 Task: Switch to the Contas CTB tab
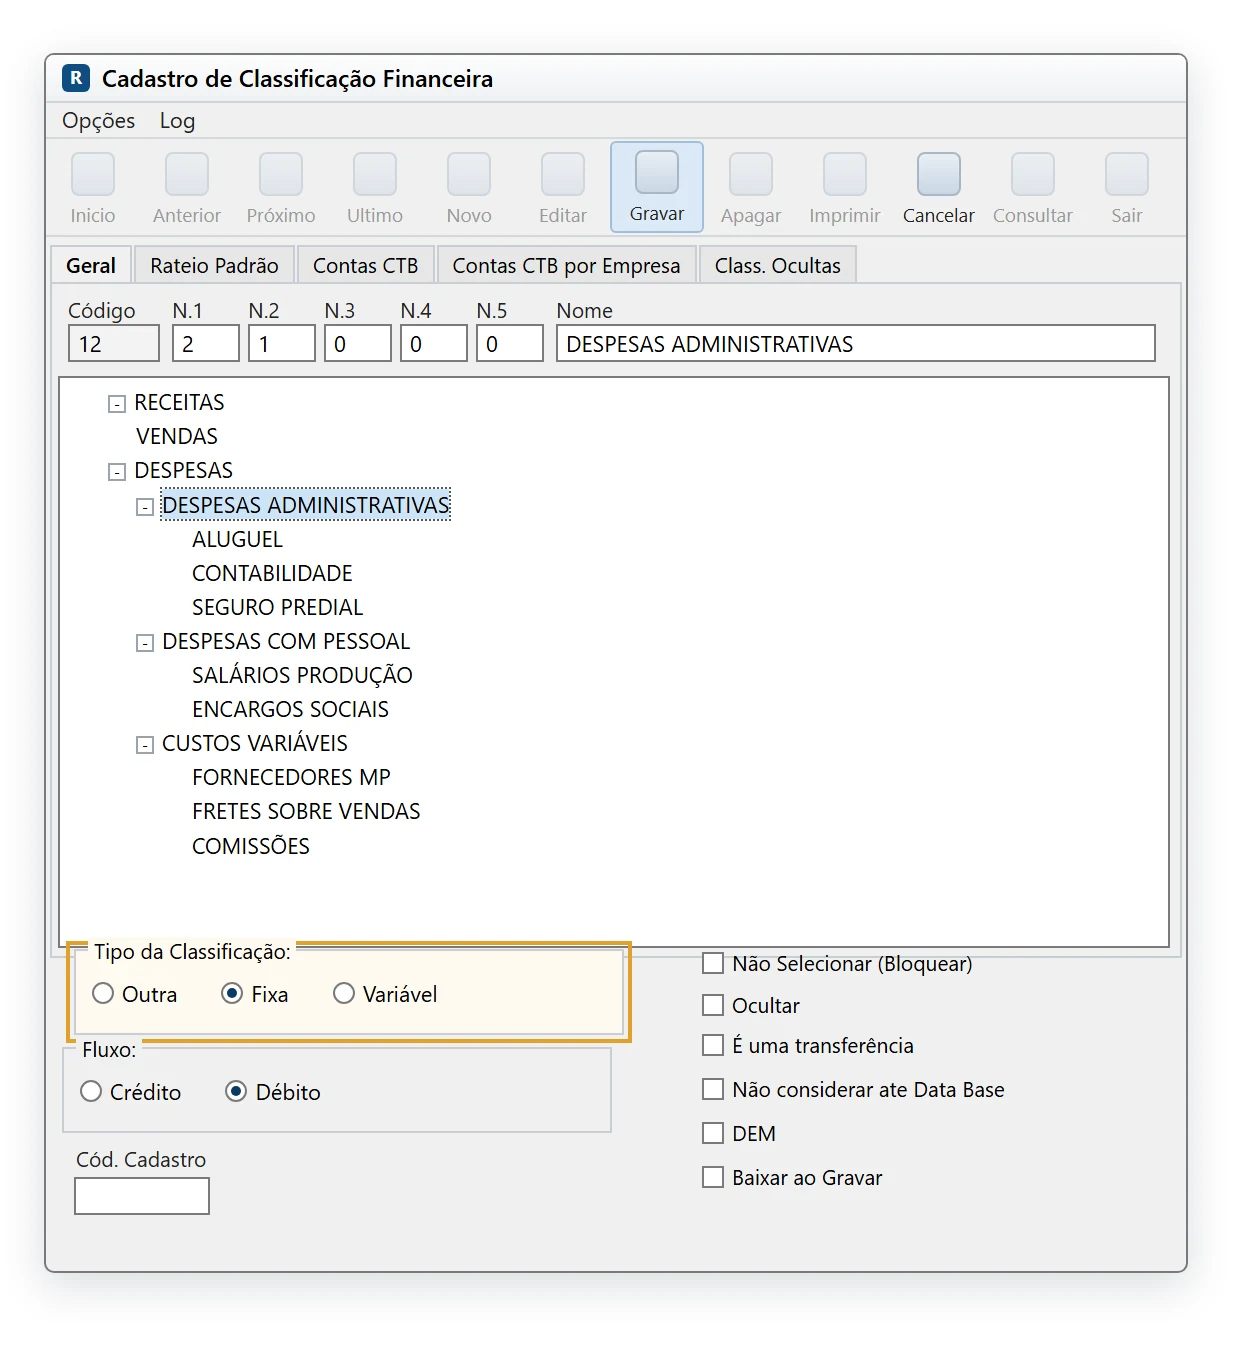pos(365,265)
